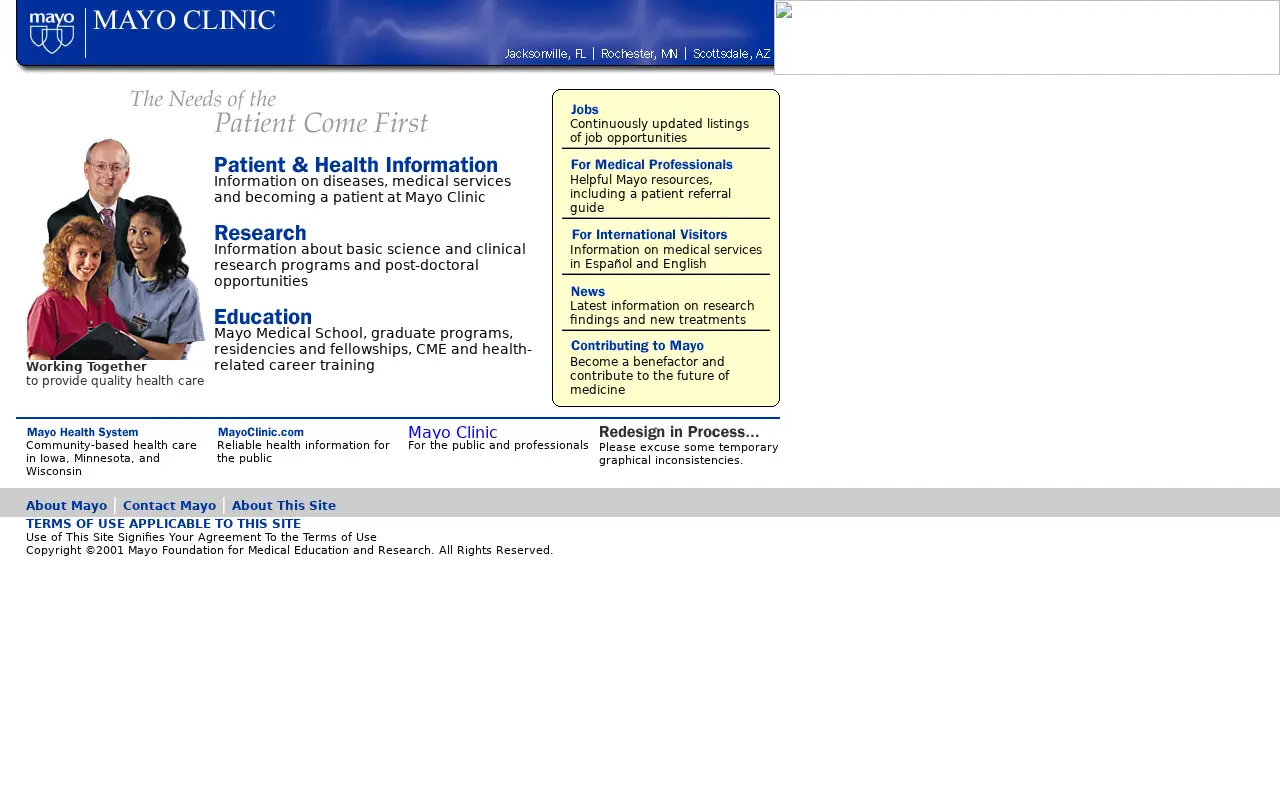Open the Jacksonville, FL location link
Screen dimensions: 1280x800
point(545,54)
